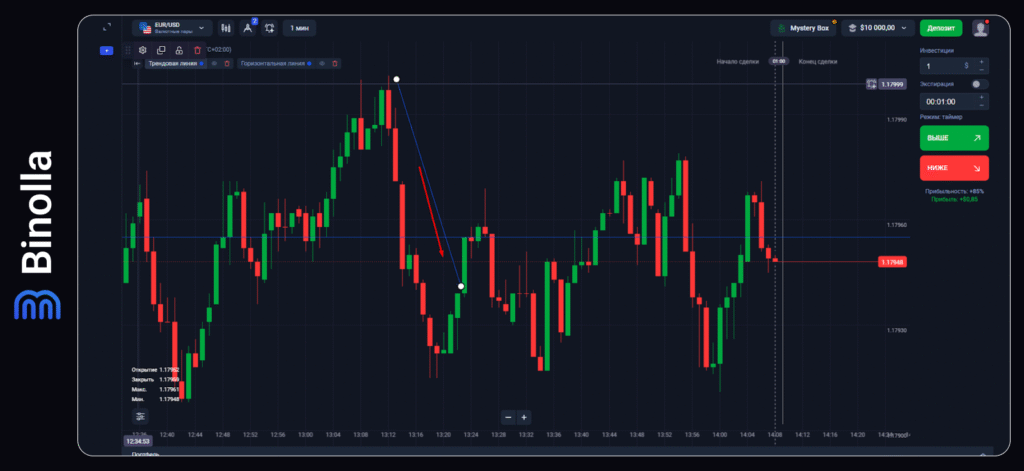Lock the selected drawing object

pyautogui.click(x=179, y=49)
